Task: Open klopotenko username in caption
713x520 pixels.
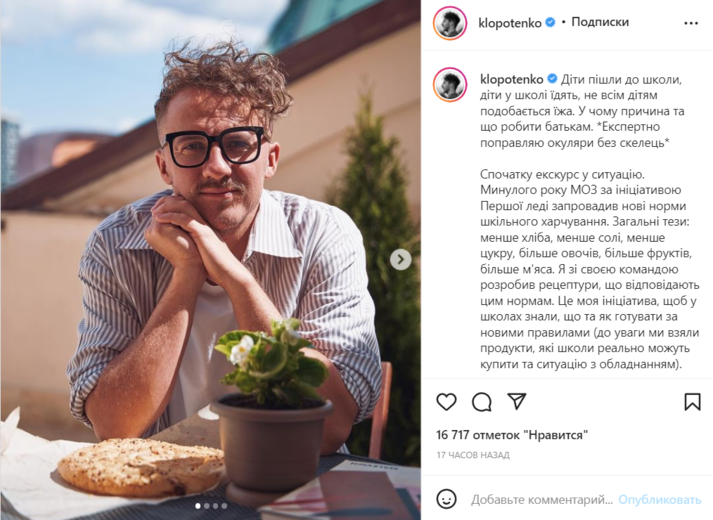Action: 512,80
